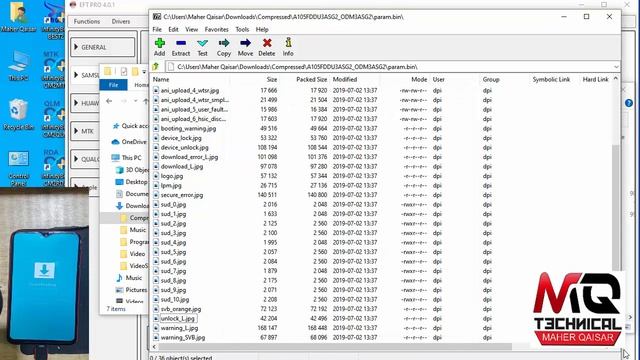Open Maher Qaisar user folder desktop icon
Viewport: 640px width, 360px height.
[18, 17]
